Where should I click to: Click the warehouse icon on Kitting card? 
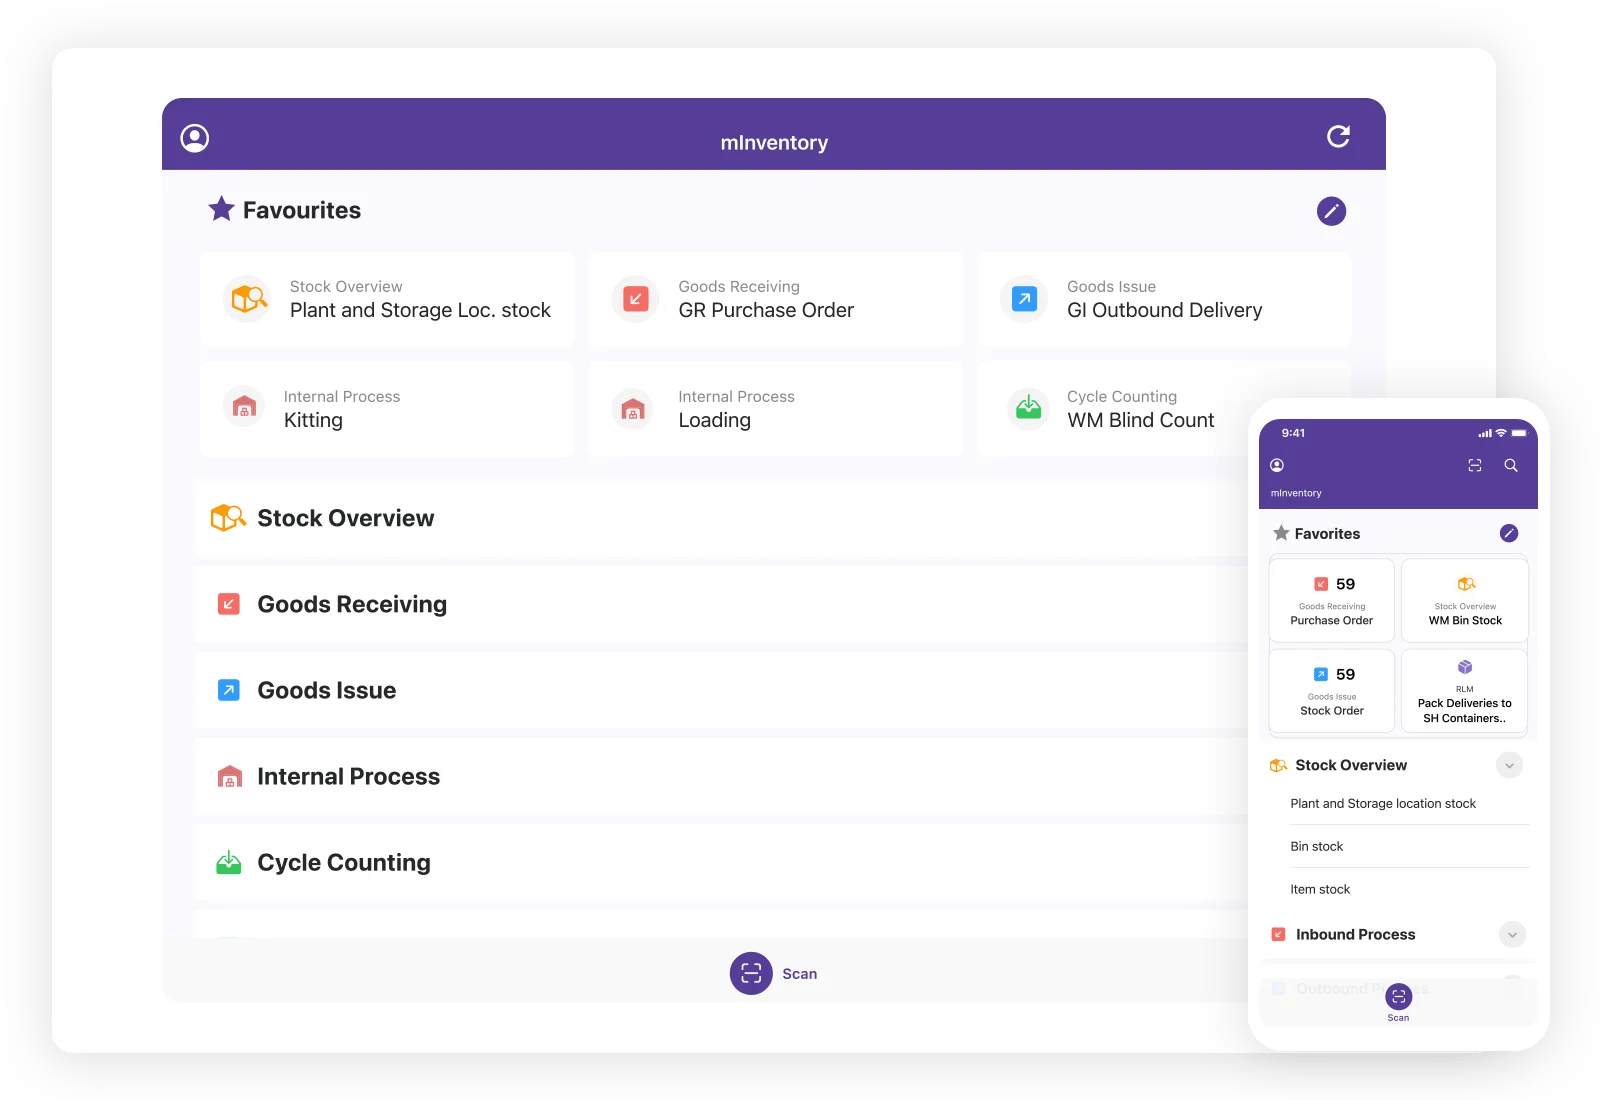pyautogui.click(x=244, y=408)
